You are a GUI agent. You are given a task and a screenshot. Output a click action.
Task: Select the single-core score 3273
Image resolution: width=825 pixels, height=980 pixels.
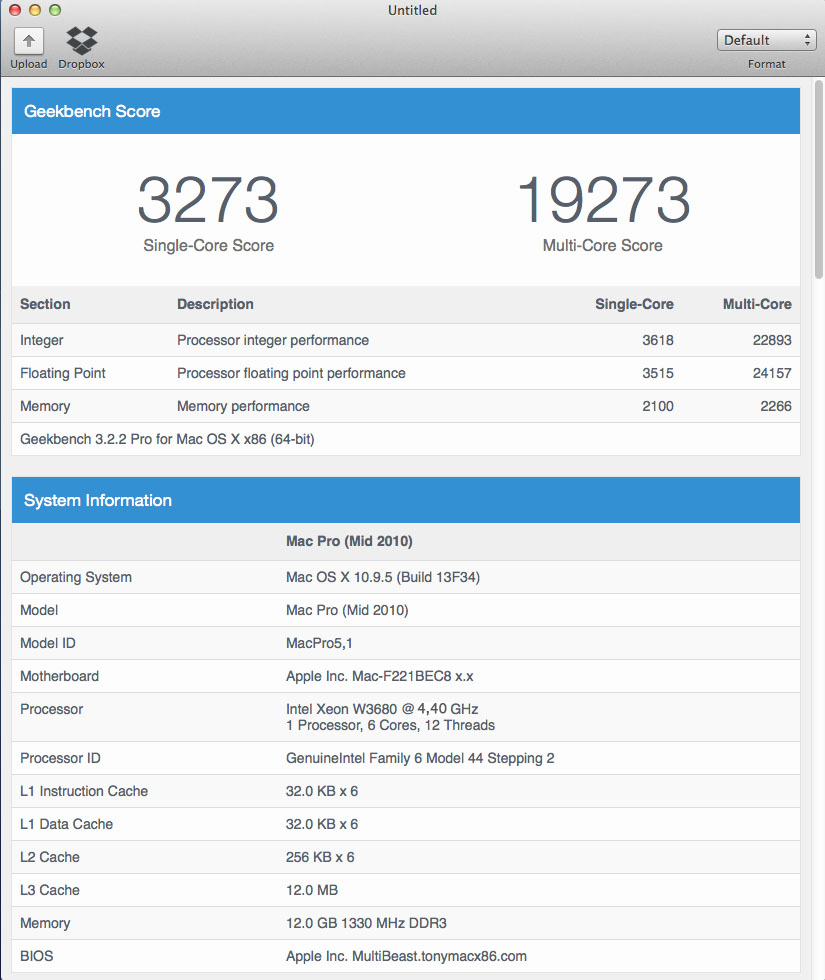208,199
